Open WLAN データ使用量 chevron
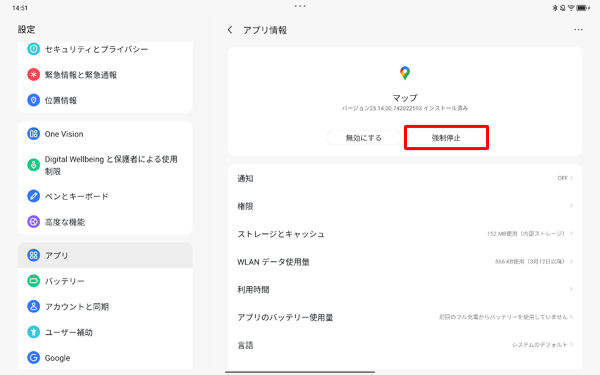The height and width of the screenshot is (375, 600). coord(571,262)
